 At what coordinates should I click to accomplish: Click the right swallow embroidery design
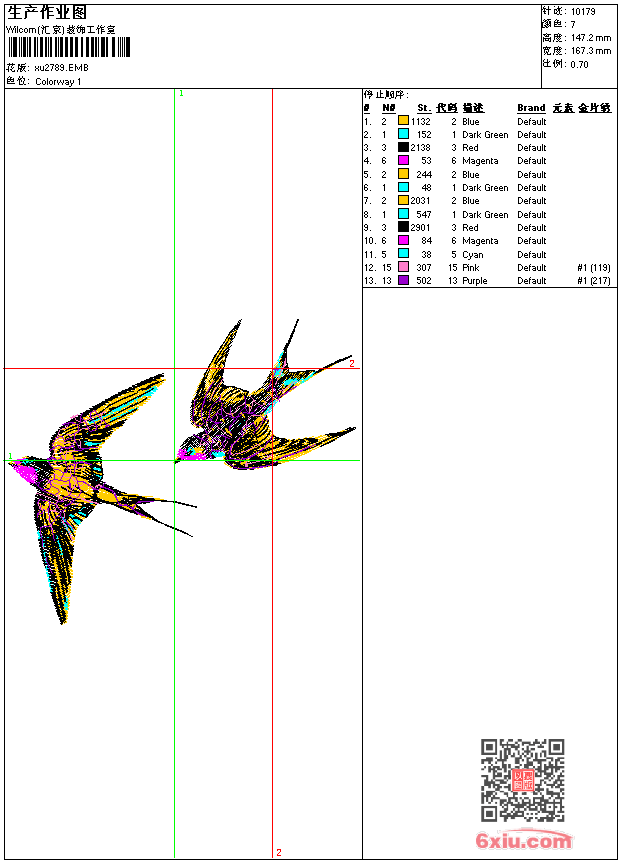[266, 395]
